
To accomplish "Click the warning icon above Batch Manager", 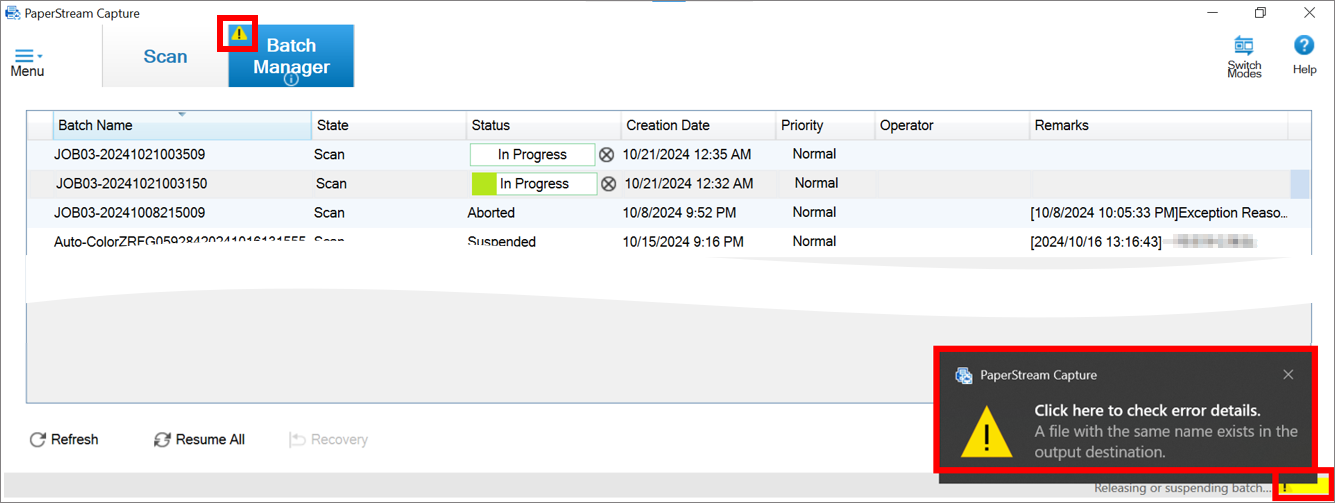I will pyautogui.click(x=239, y=33).
